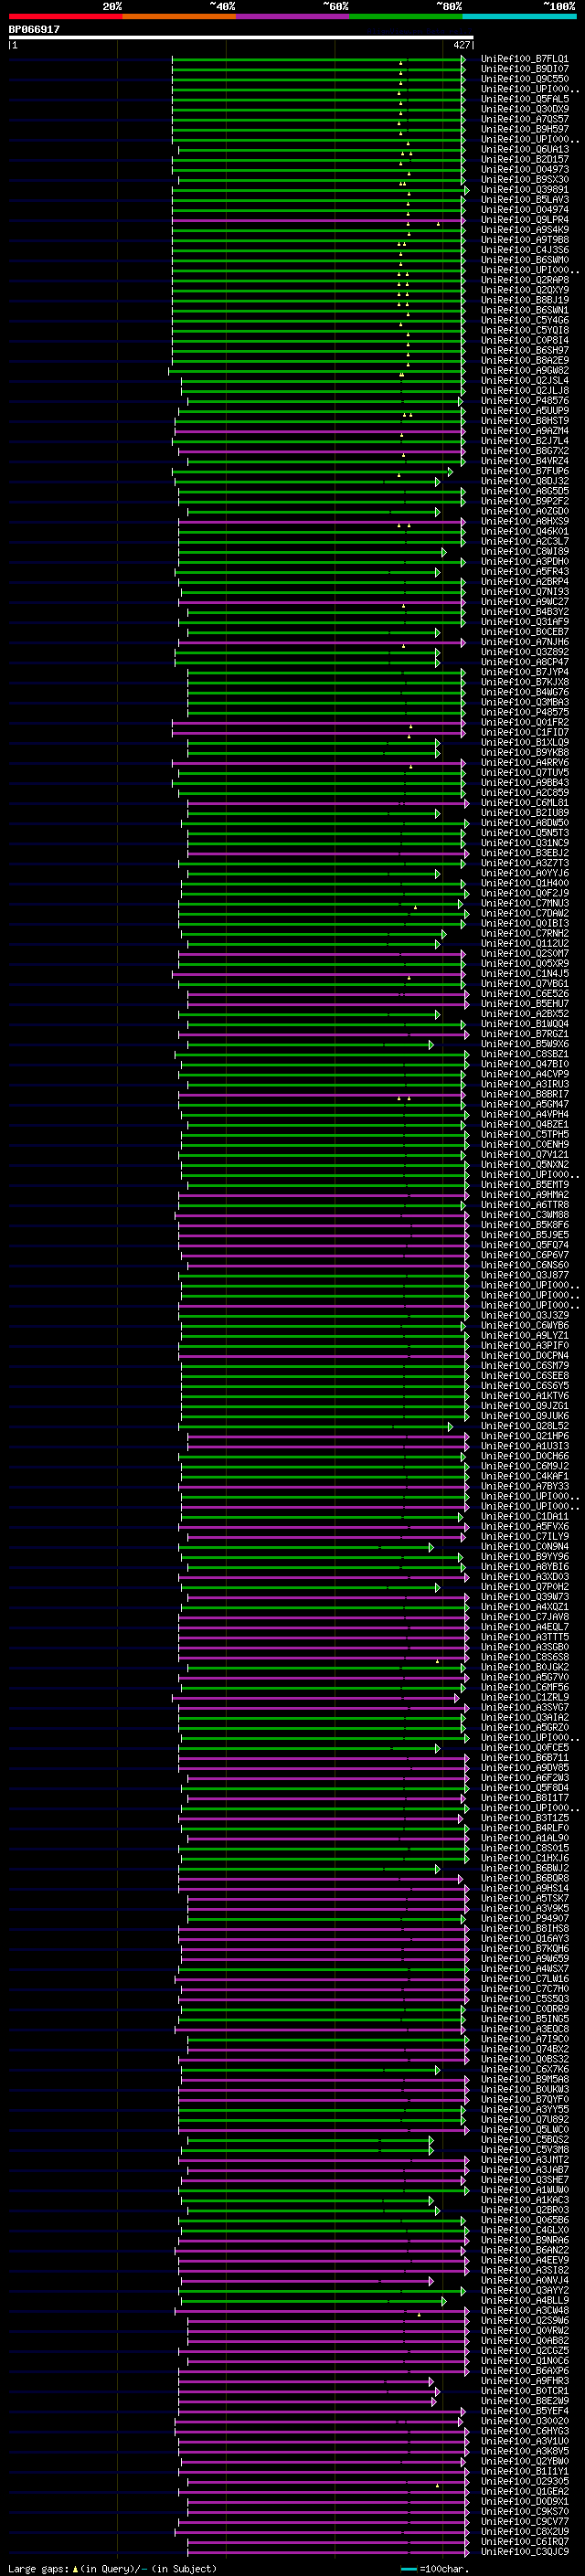Click the green alignment bar for B7FL01
Screen dimensions: 585x2576
tap(318, 59)
